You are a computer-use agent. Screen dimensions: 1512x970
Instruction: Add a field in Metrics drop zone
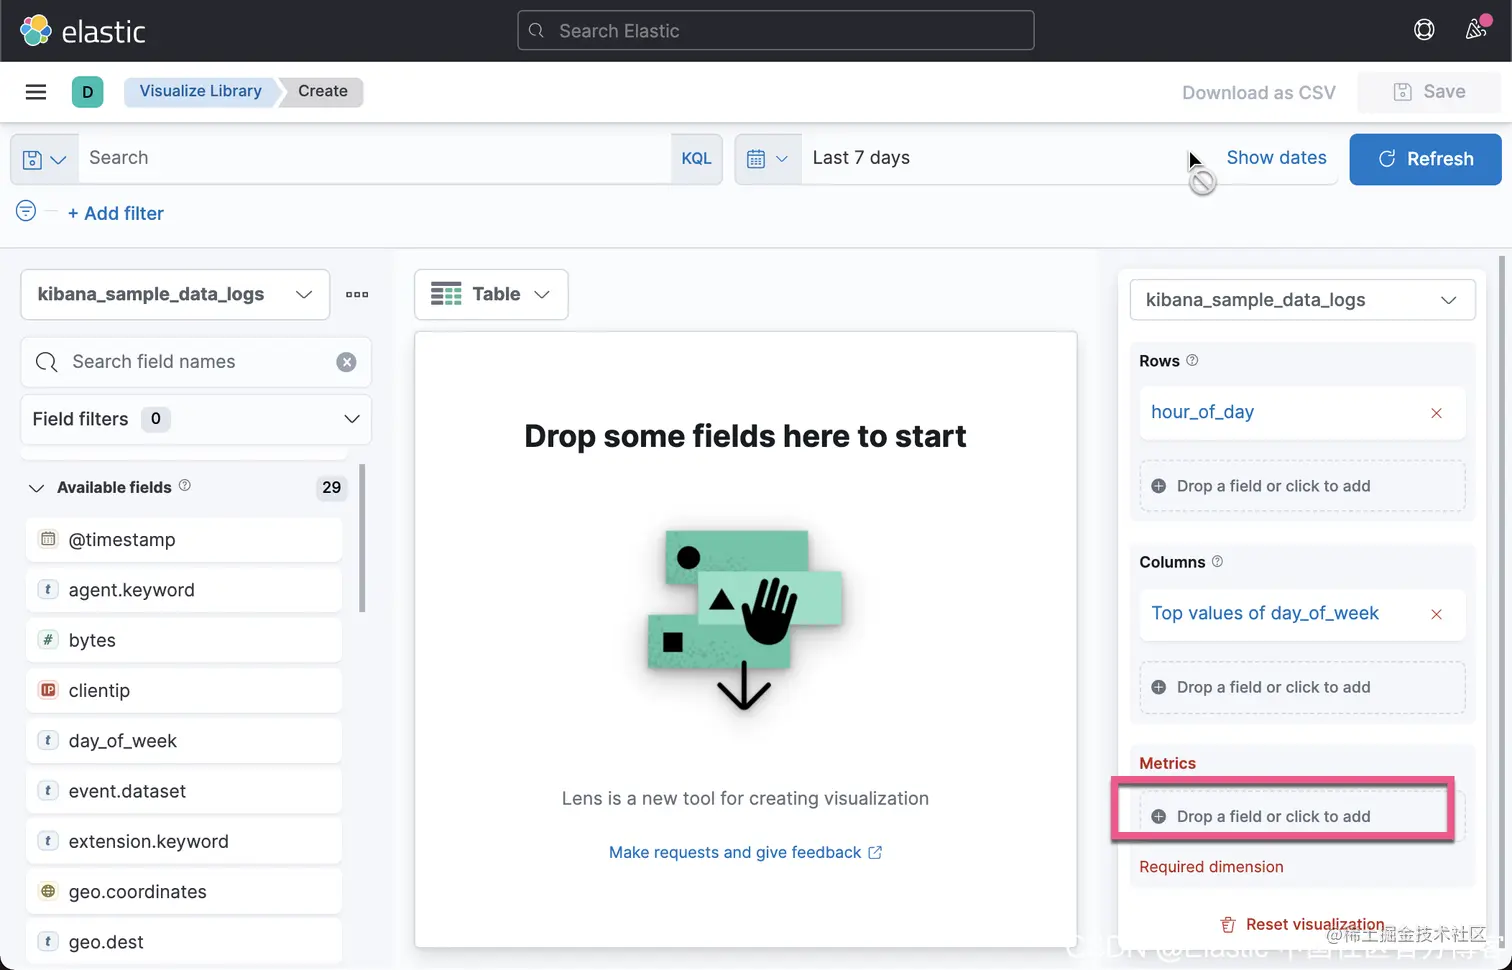tap(1302, 816)
